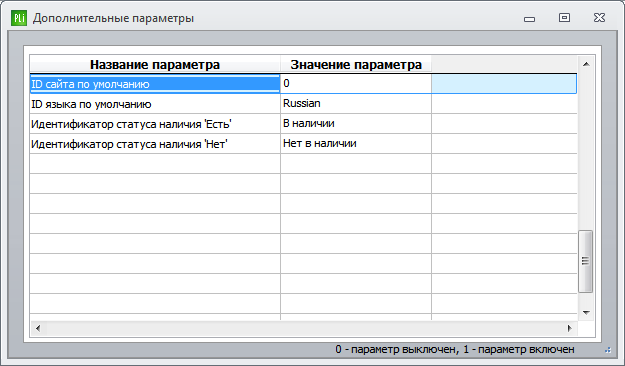Click the green PLi application icon
This screenshot has width=625, height=366.
[x=19, y=18]
